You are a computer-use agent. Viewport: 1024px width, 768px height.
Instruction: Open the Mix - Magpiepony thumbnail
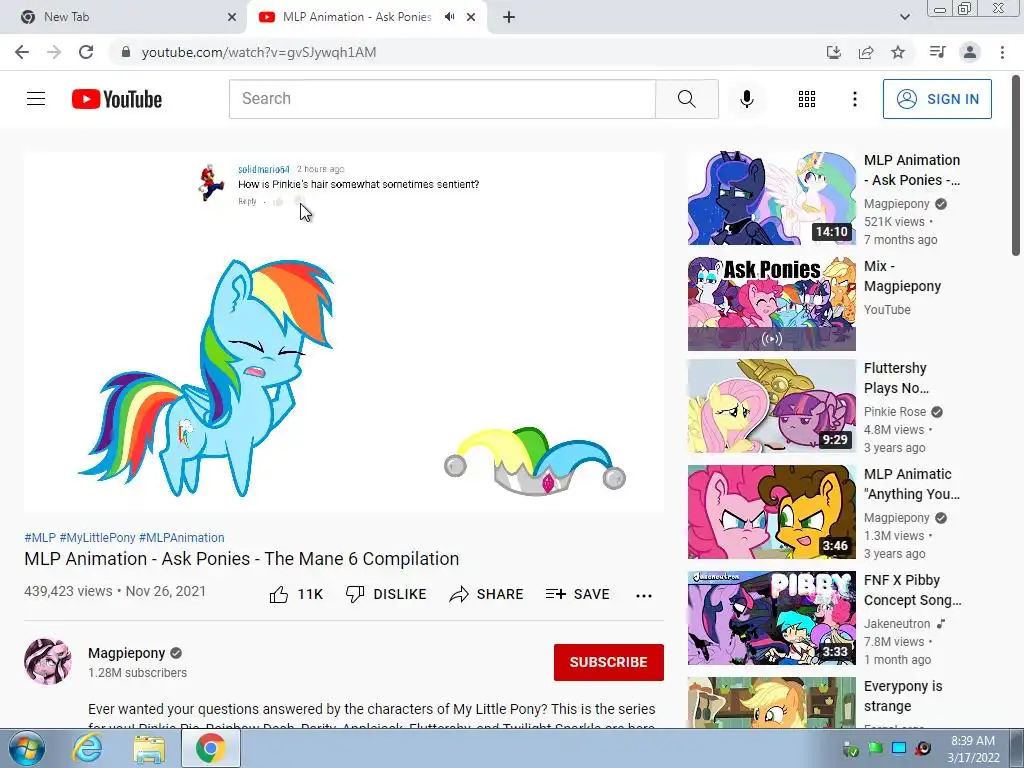[771, 304]
